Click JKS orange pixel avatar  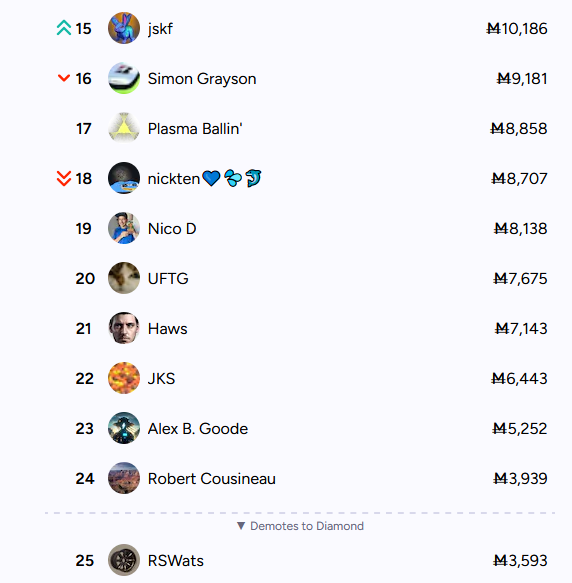point(124,378)
